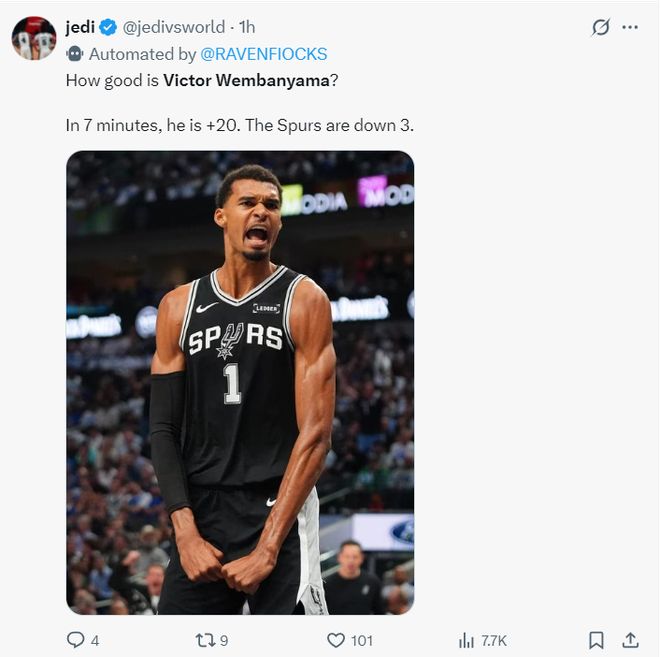This screenshot has width=660, height=657.
Task: Bookmark this post
Action: pos(596,640)
